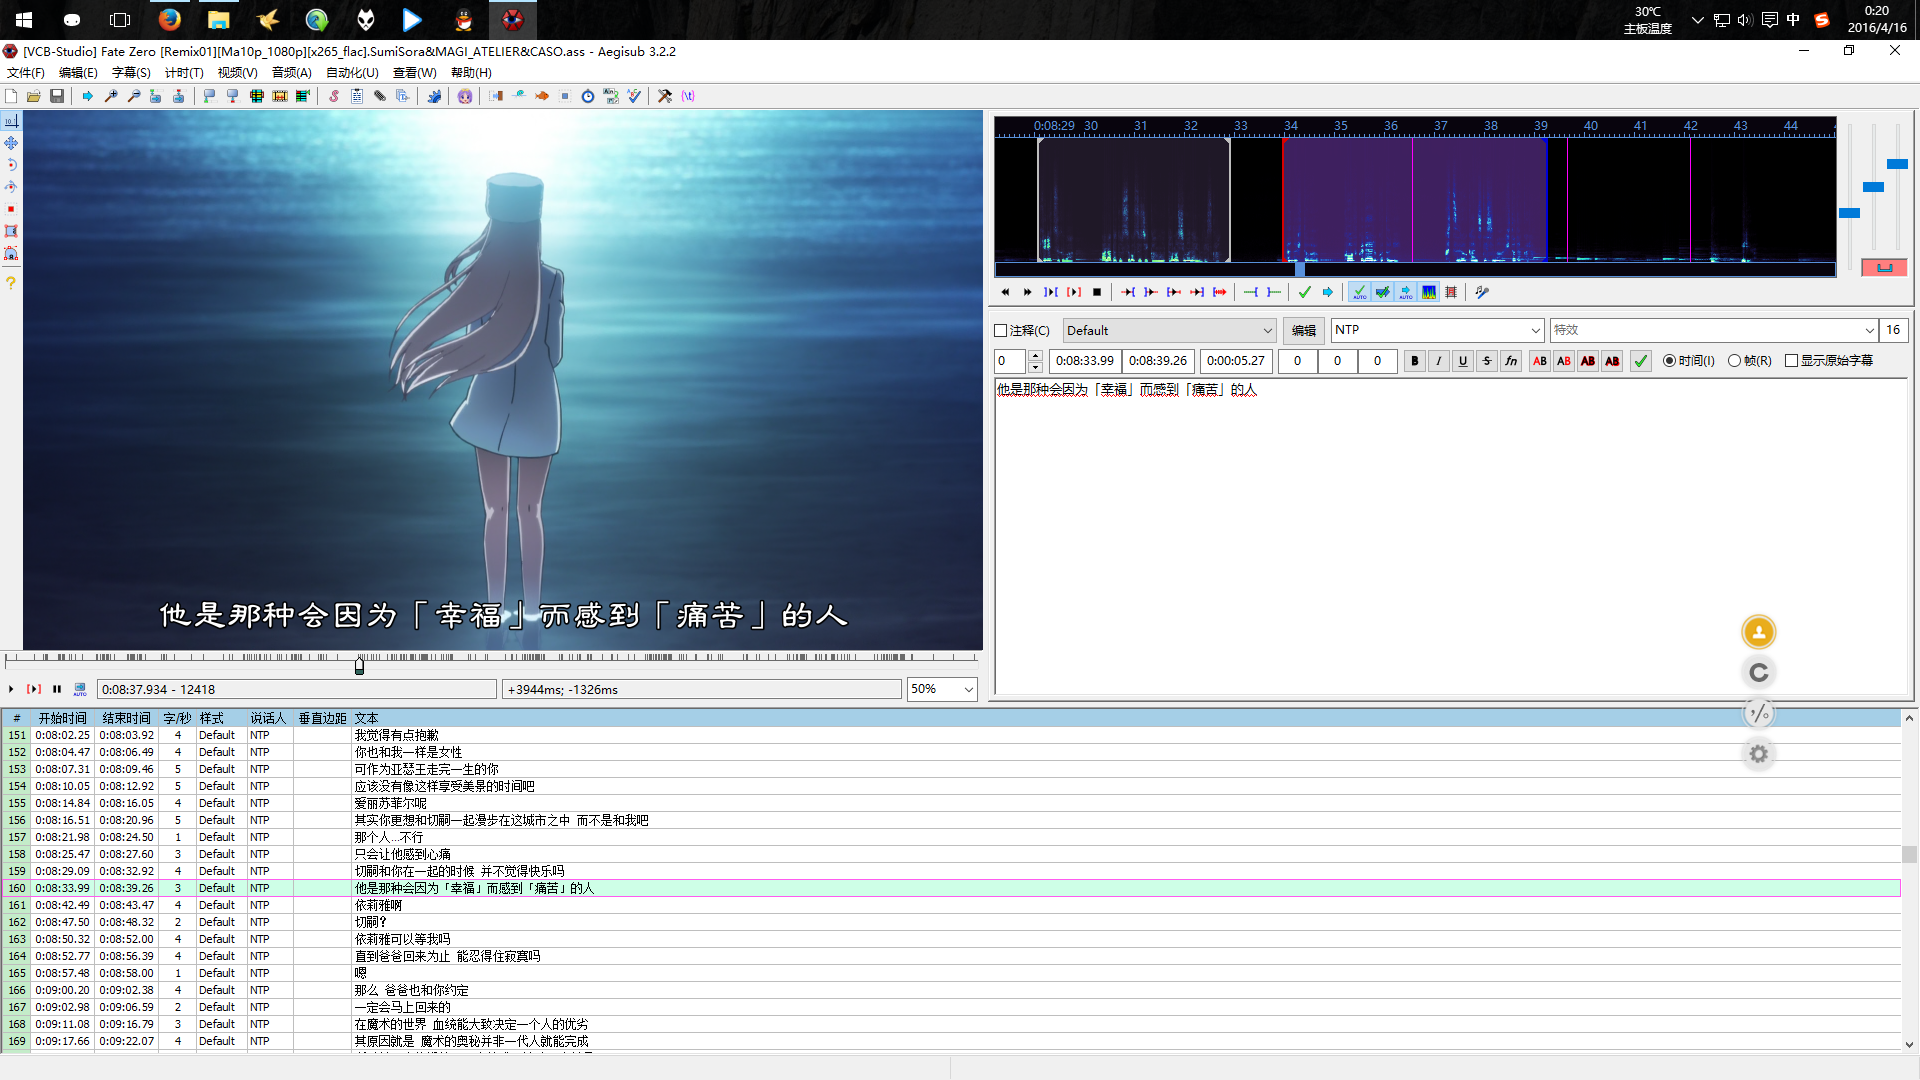
Task: Commit audio timing green checkmark
Action: pos(1305,292)
